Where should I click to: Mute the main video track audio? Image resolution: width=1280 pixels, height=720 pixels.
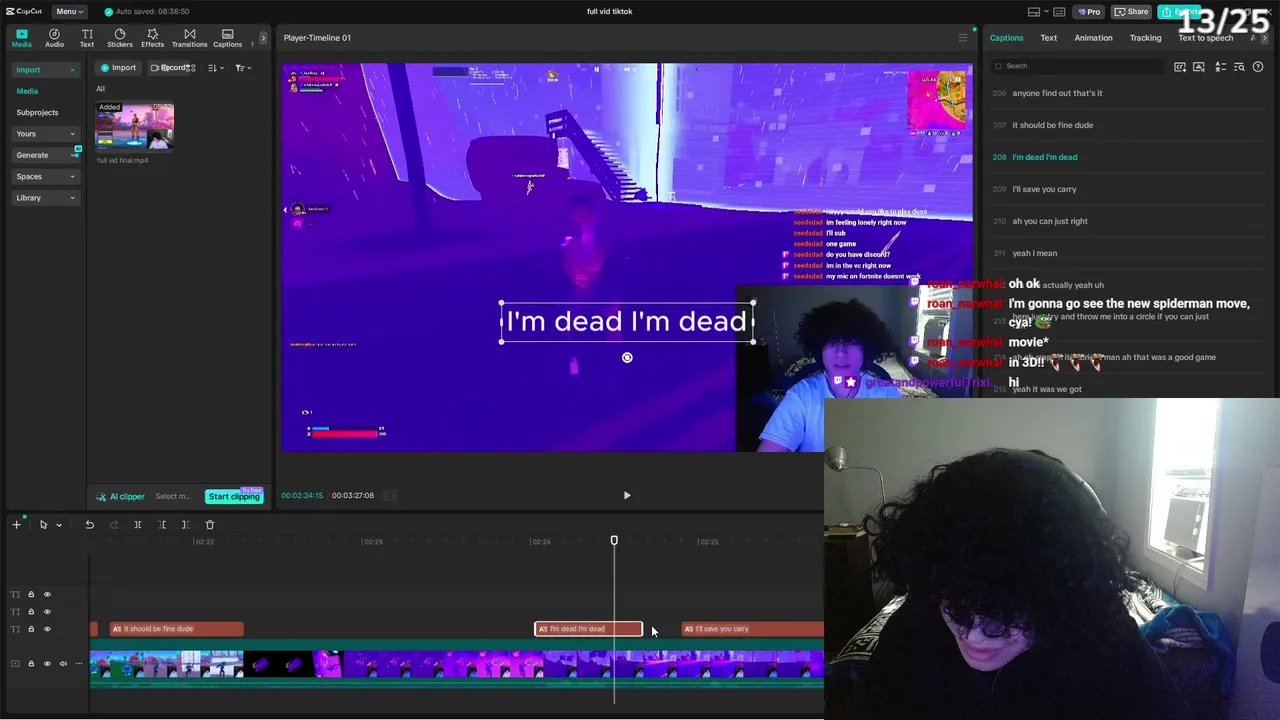tap(63, 663)
